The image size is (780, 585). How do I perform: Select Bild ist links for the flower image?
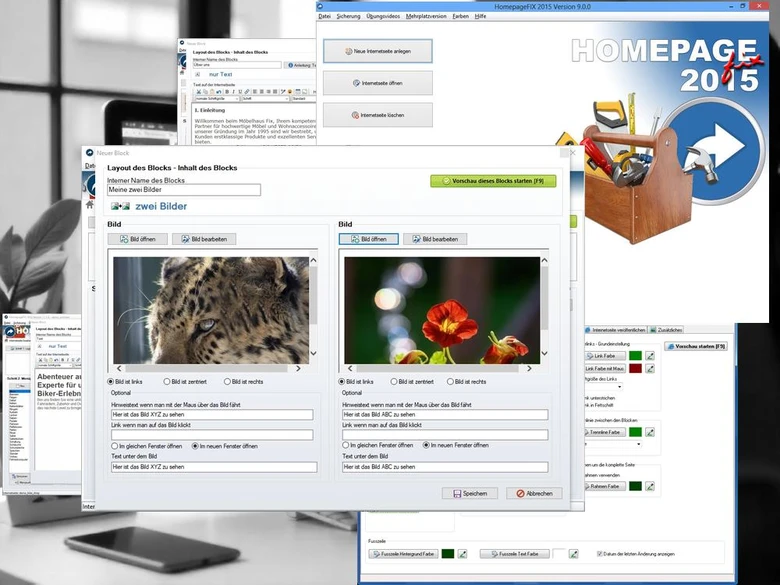pyautogui.click(x=341, y=382)
